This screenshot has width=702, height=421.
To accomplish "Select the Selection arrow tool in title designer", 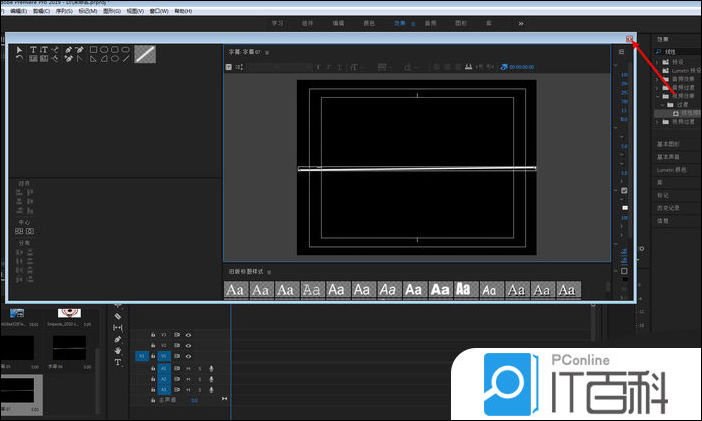I will click(x=20, y=49).
